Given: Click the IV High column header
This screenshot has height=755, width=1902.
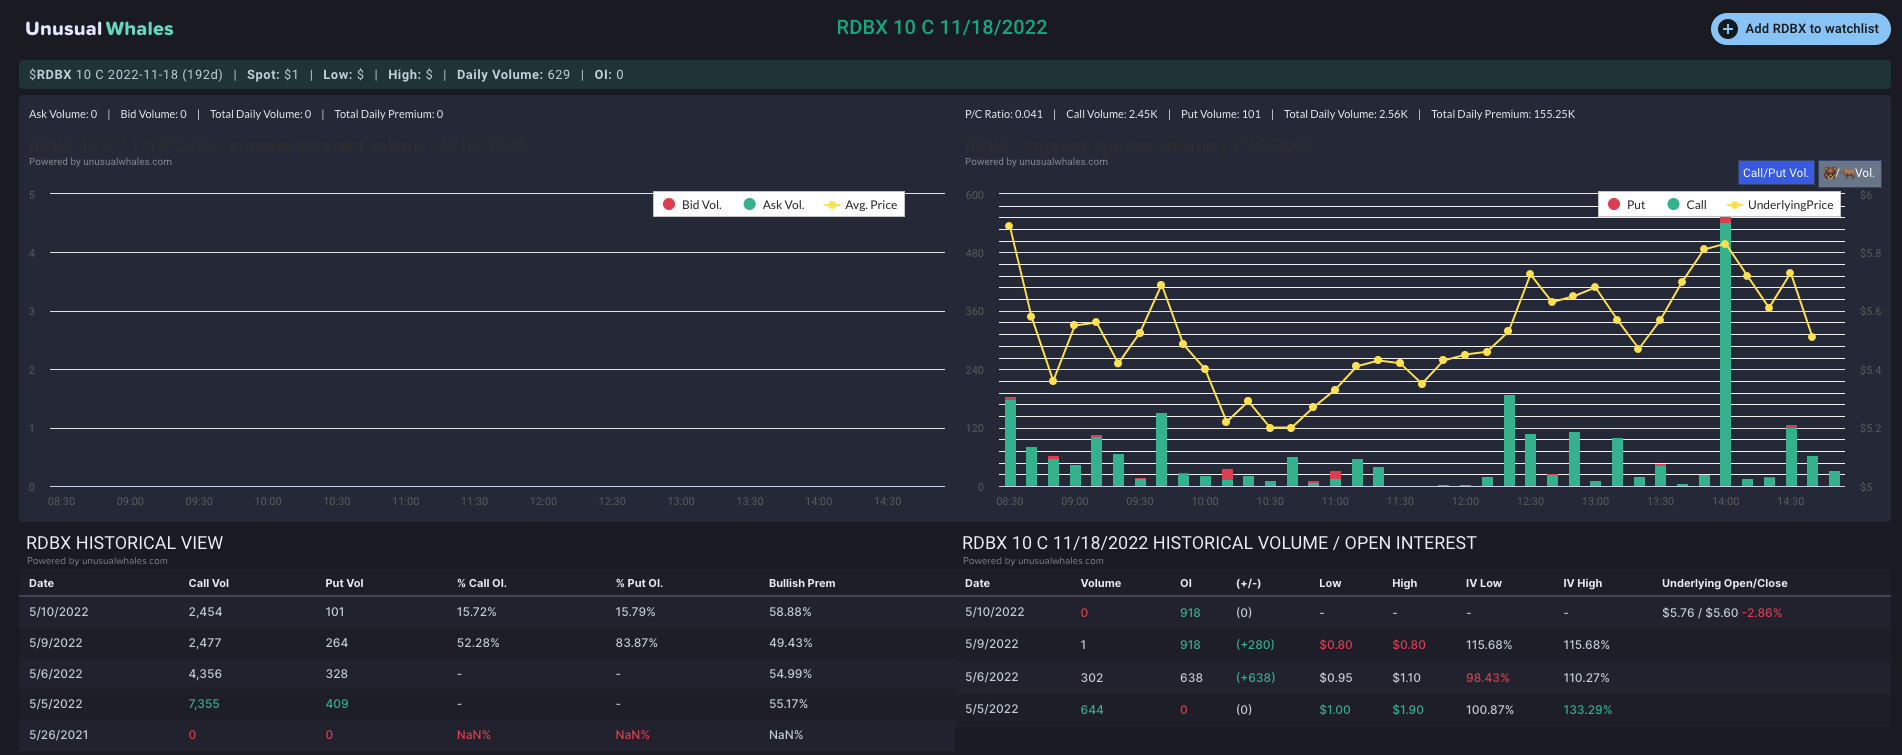Looking at the screenshot, I should 1583,583.
